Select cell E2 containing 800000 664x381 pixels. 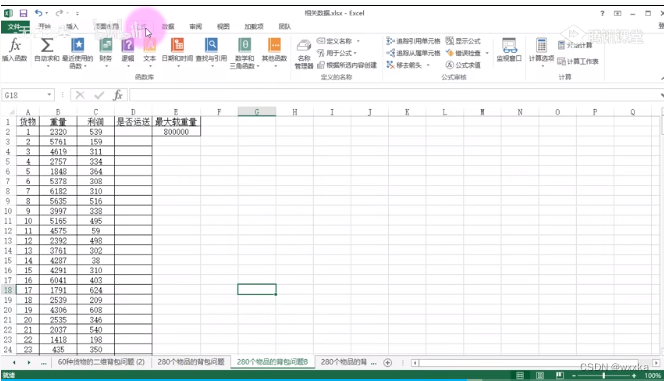point(176,132)
